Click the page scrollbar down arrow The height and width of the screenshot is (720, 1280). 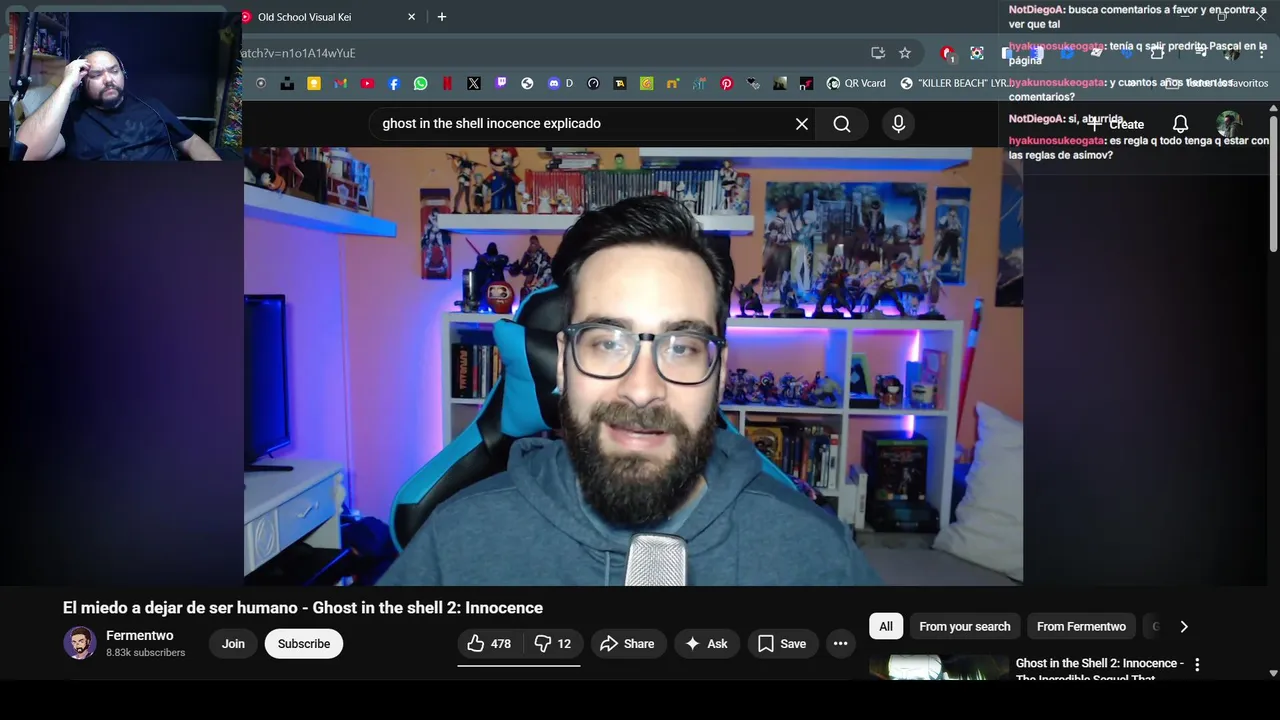1273,674
